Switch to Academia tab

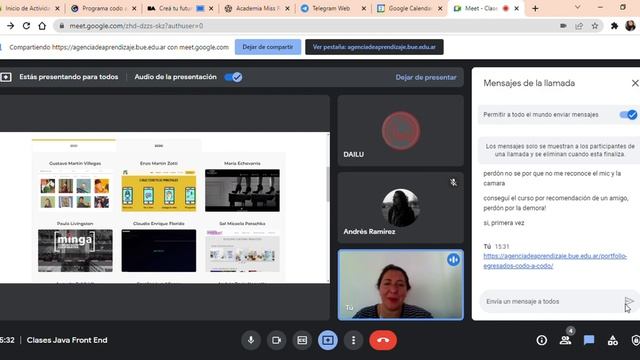[x=257, y=8]
